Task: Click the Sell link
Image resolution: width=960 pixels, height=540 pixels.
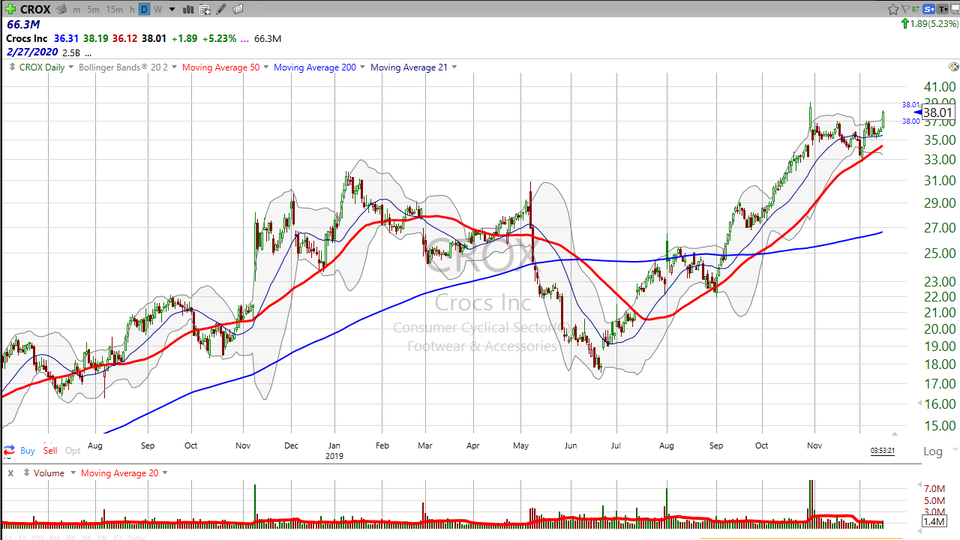Action: coord(50,451)
